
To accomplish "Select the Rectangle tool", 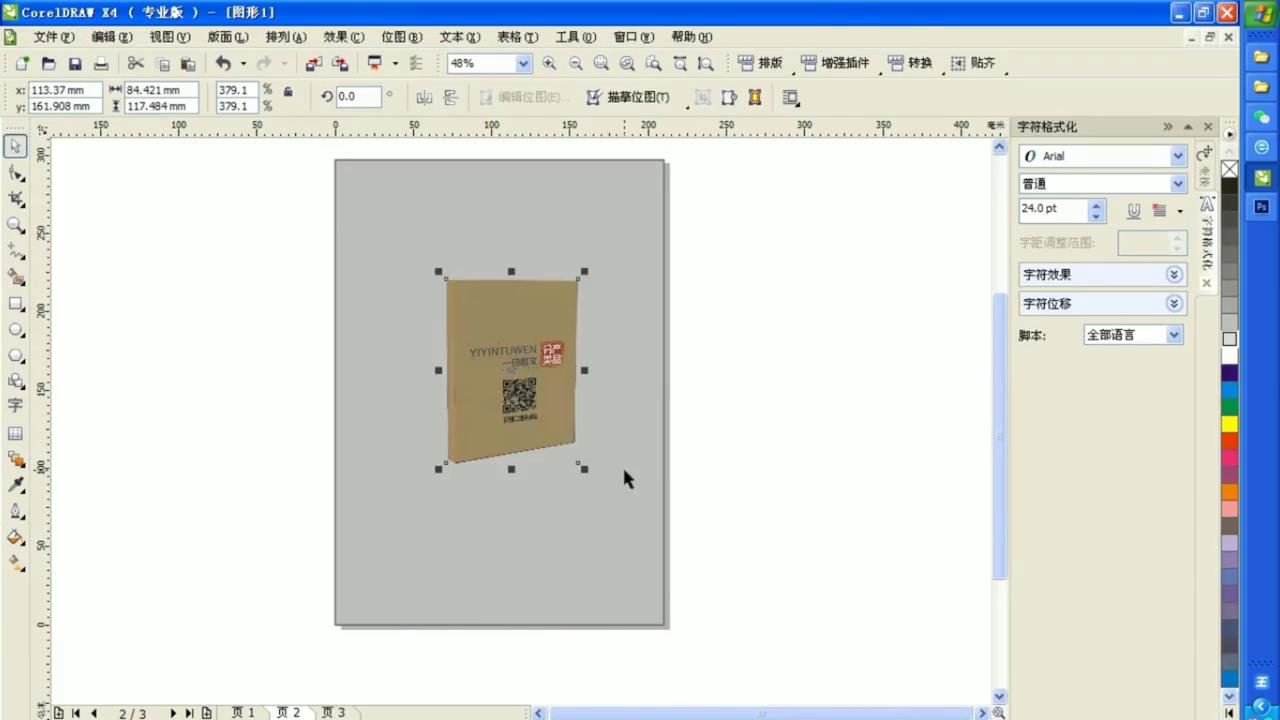I will click(x=15, y=303).
